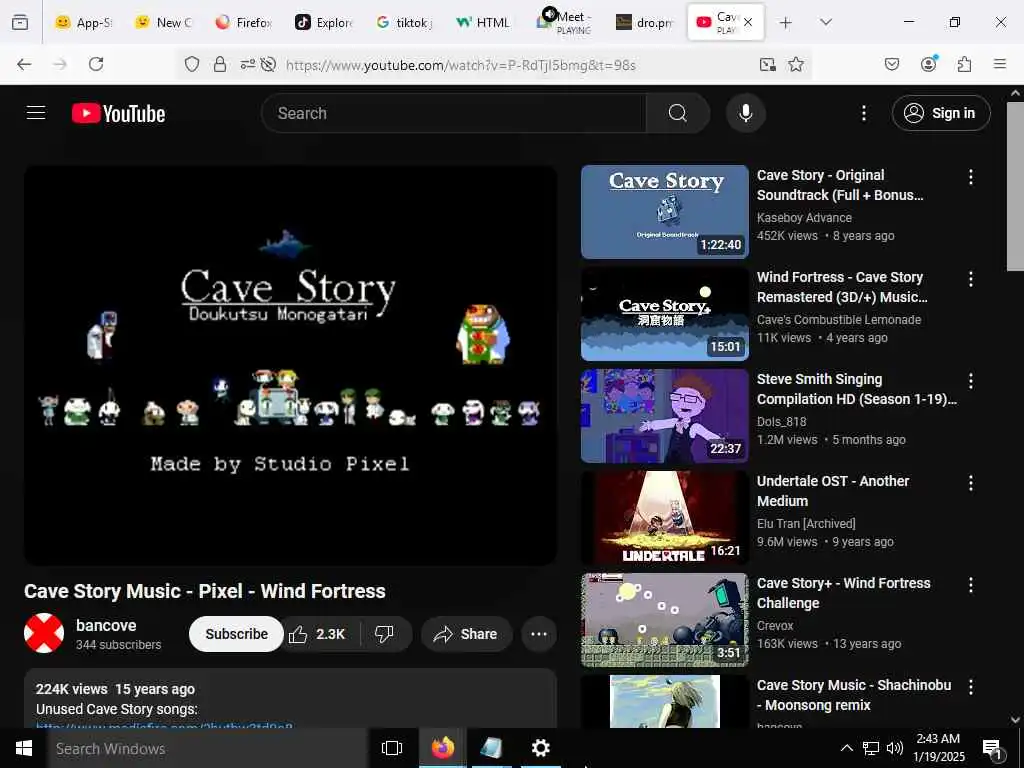Open options for Wind Fortress Remastered video
This screenshot has width=1024, height=768.
pyautogui.click(x=970, y=279)
